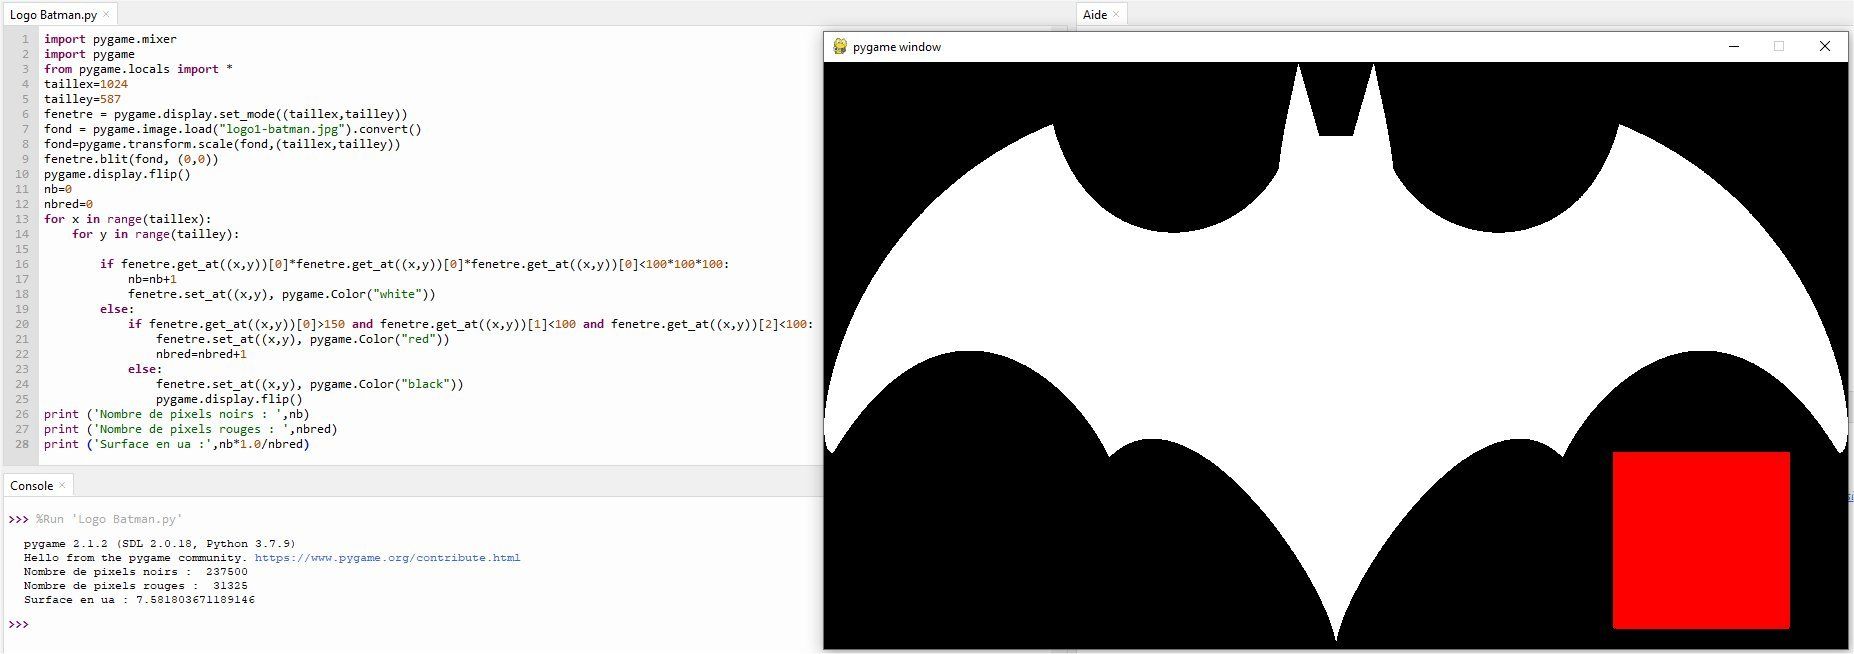
Task: Open the pygame.org contribute link
Action: coord(387,558)
